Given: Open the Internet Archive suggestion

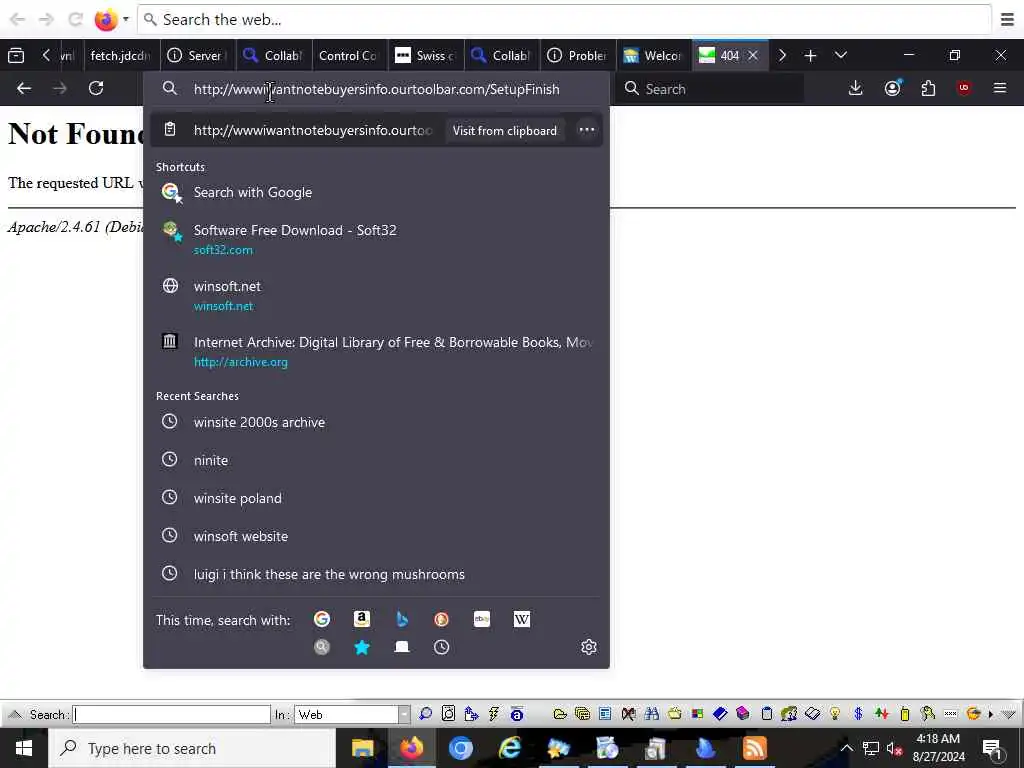Looking at the screenshot, I should tap(376, 351).
